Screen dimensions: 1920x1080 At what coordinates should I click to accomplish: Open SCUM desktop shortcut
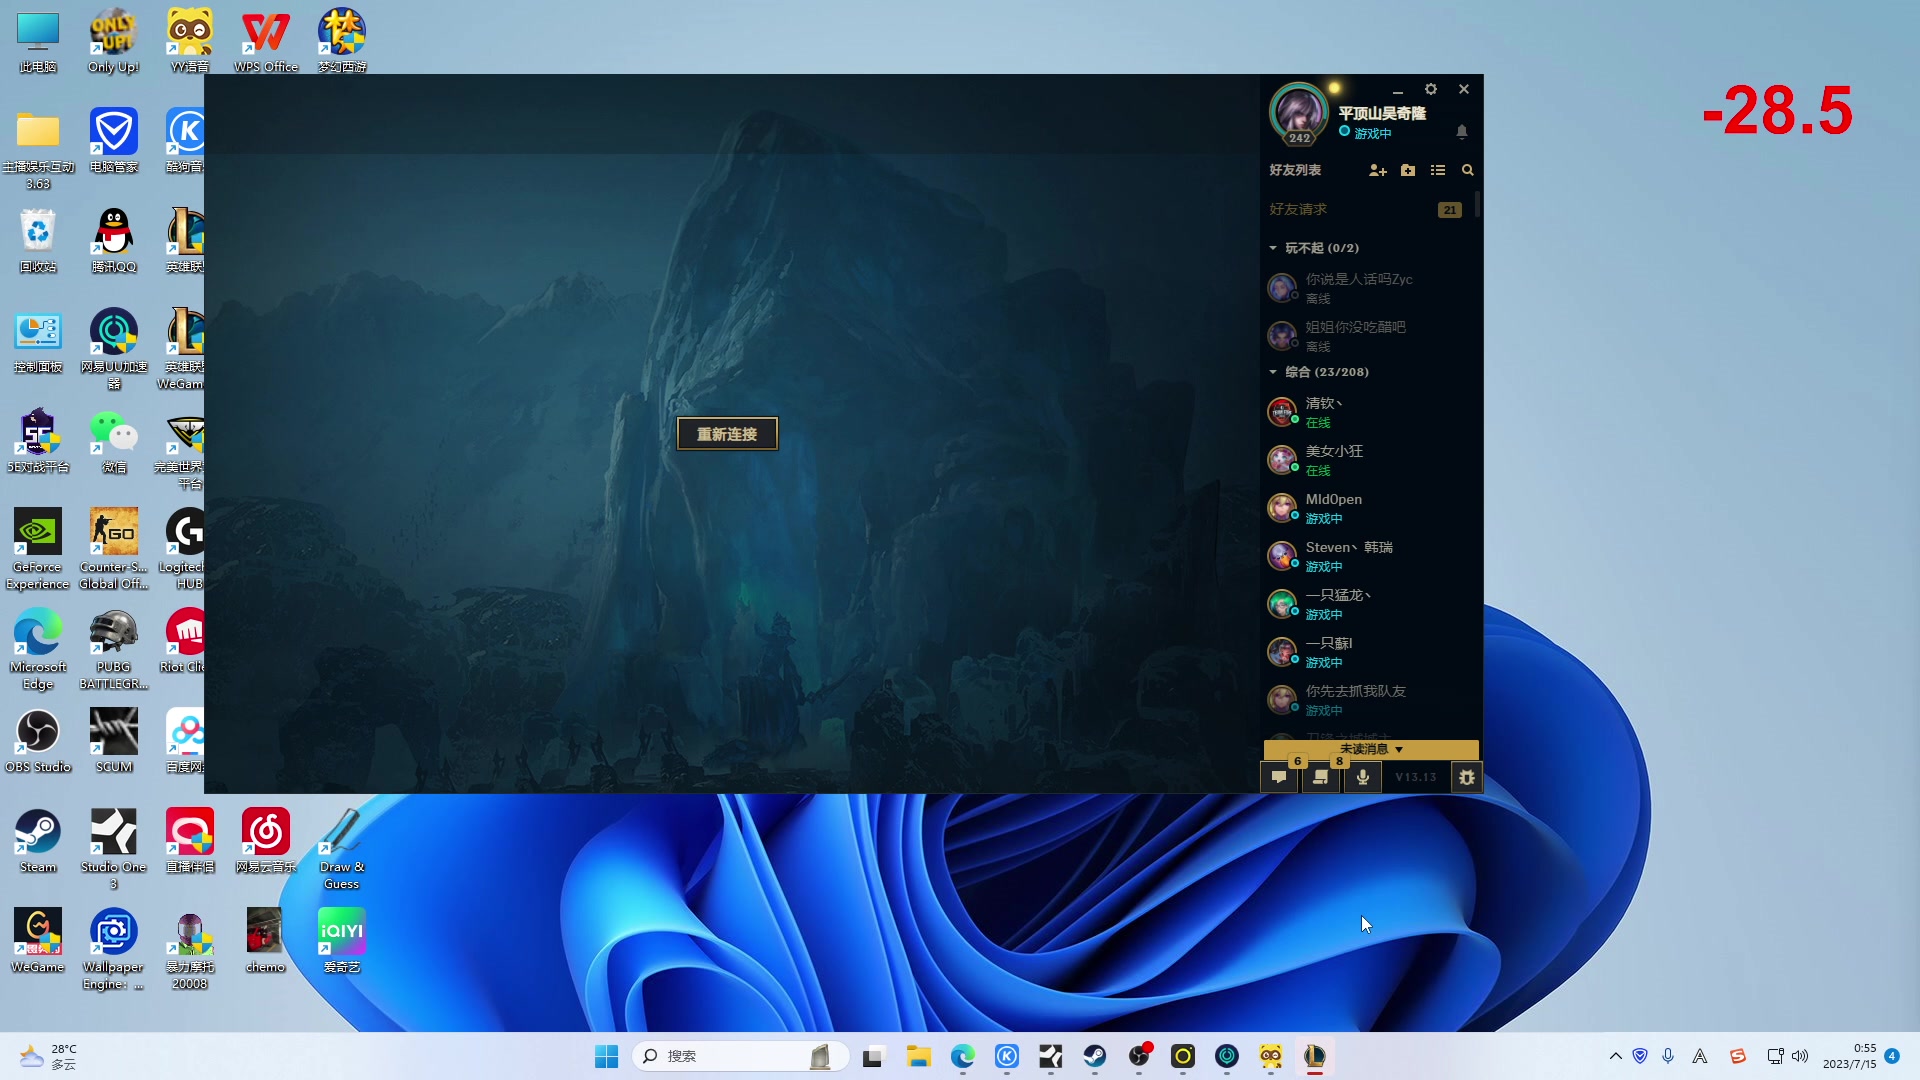click(114, 741)
